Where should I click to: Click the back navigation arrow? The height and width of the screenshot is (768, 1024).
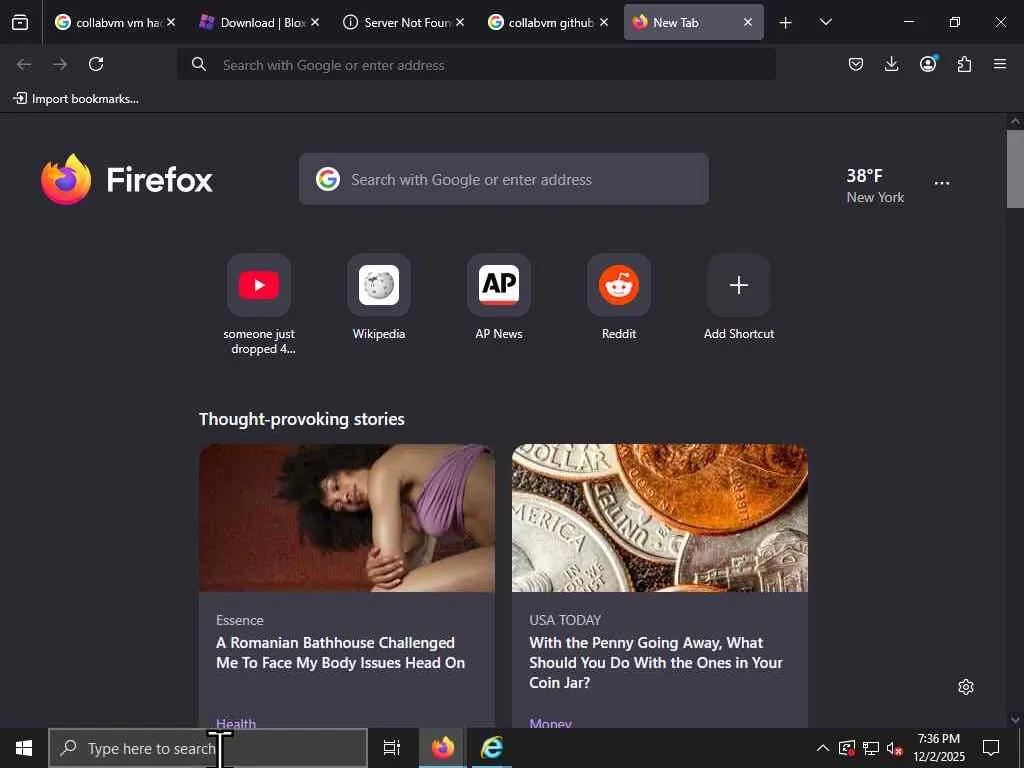tap(24, 64)
